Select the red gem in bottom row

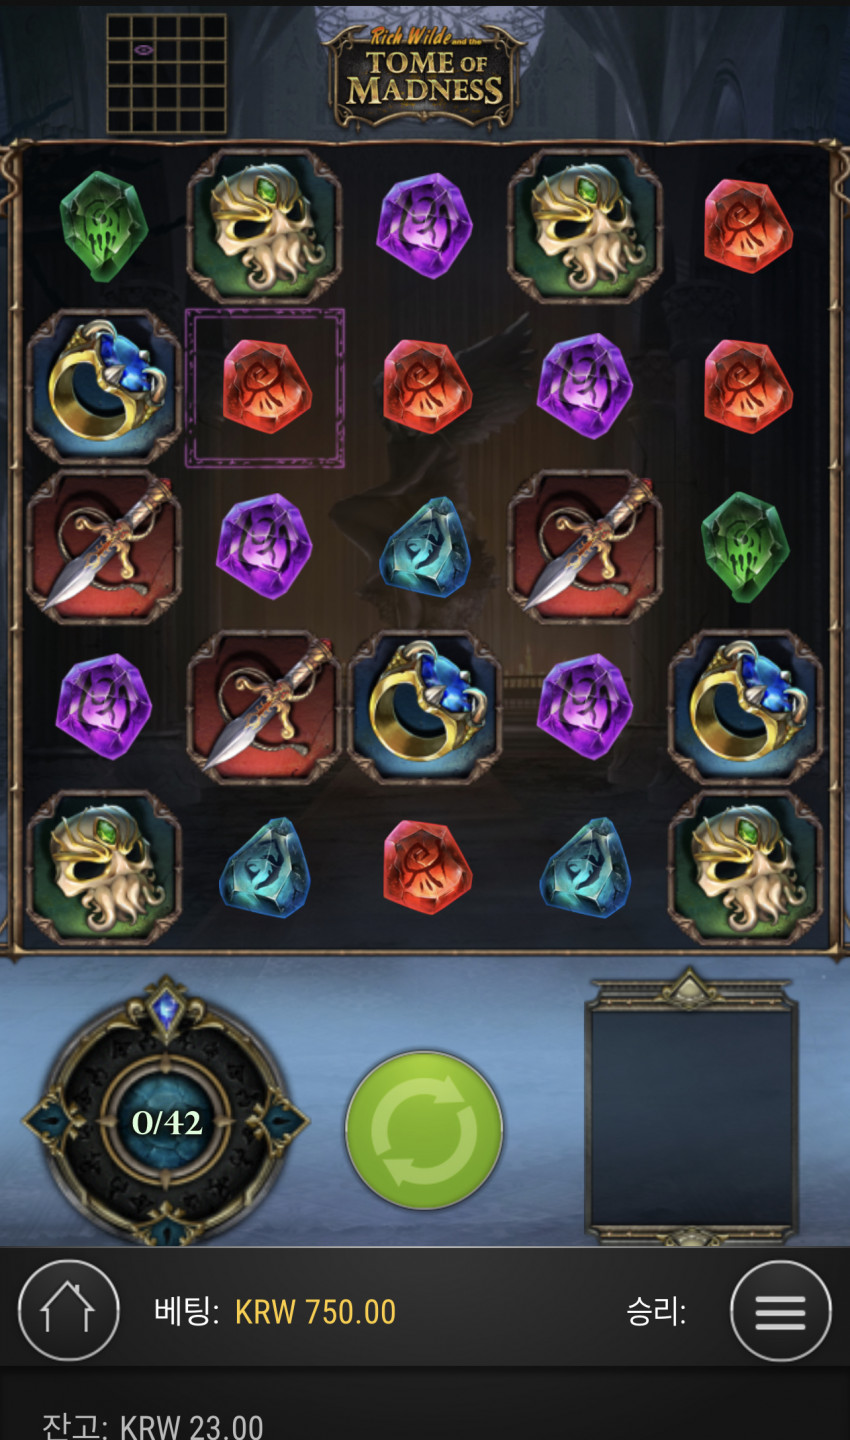click(426, 867)
